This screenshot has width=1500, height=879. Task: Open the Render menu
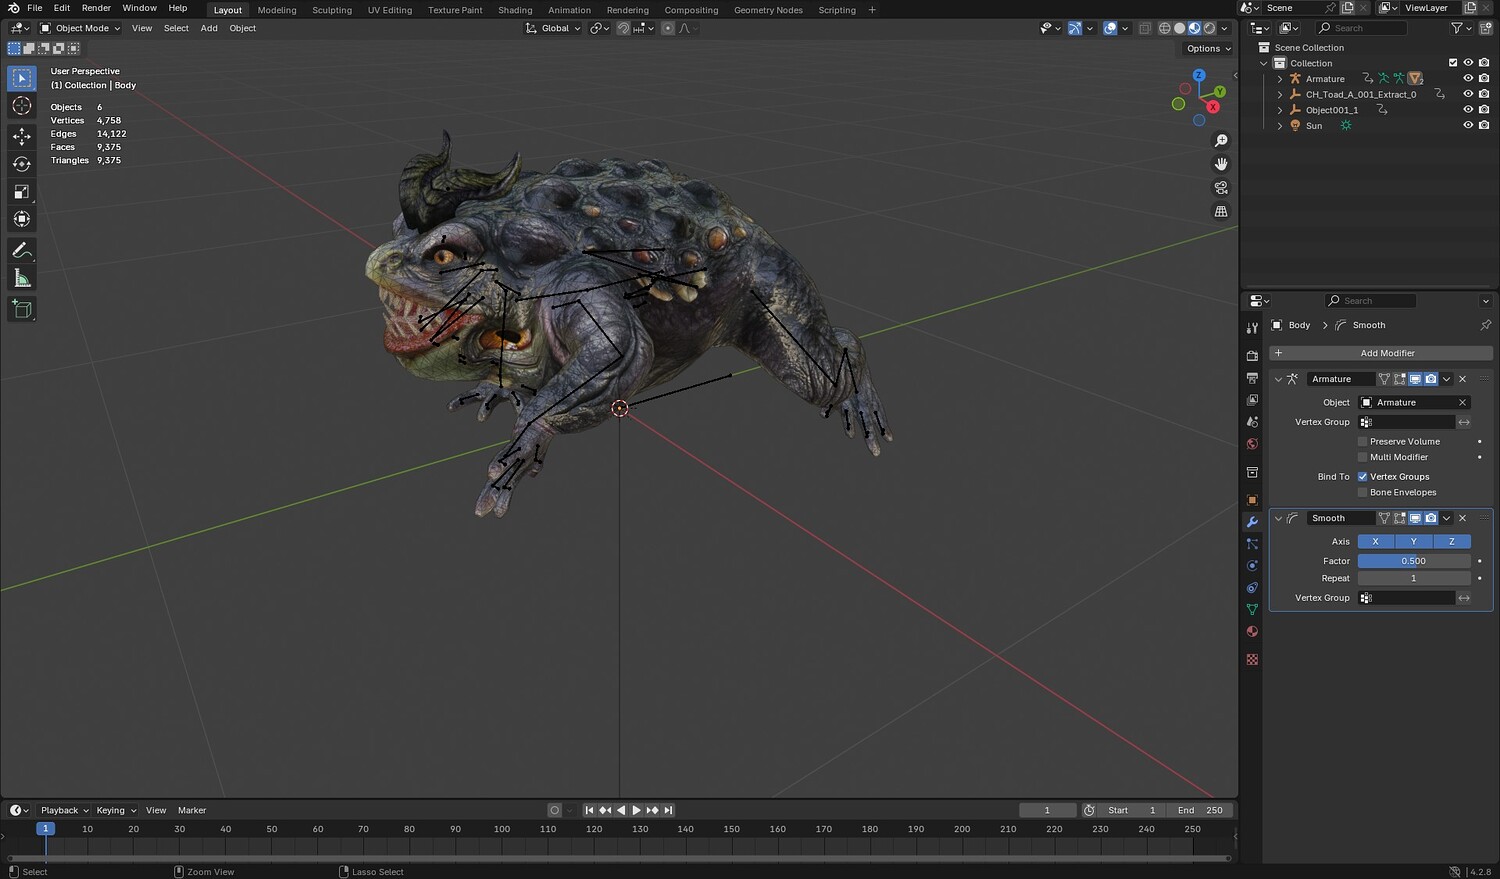(96, 8)
